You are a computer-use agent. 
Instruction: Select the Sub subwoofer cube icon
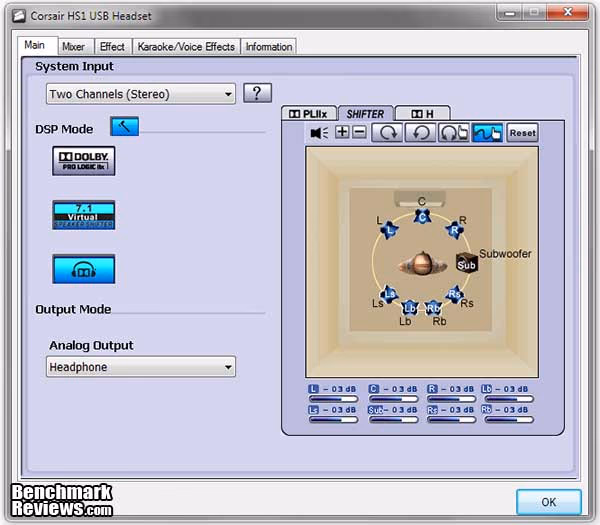(x=466, y=263)
